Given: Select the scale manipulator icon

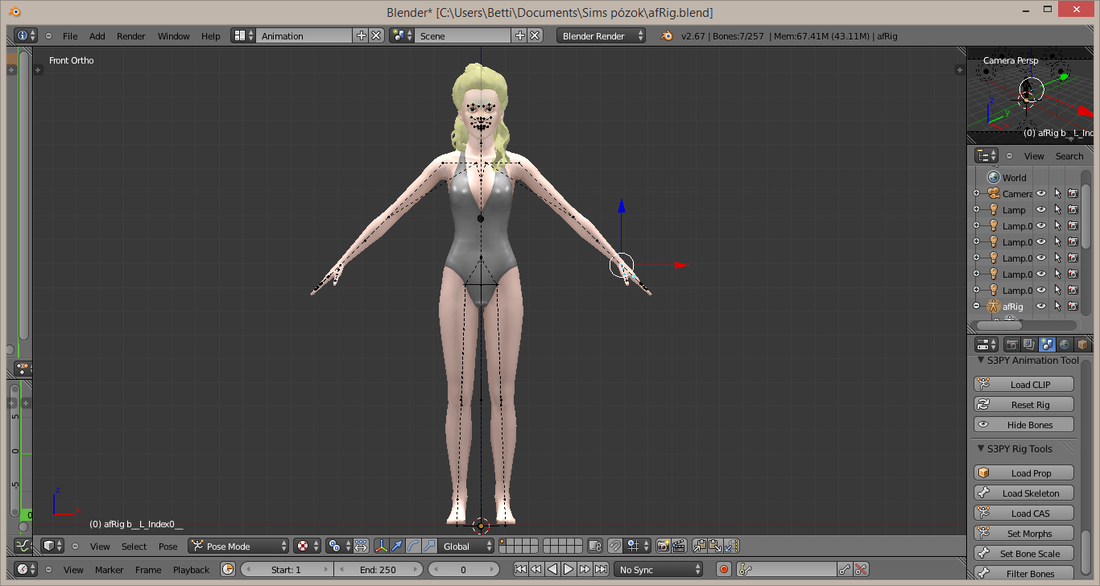Looking at the screenshot, I should tap(429, 546).
